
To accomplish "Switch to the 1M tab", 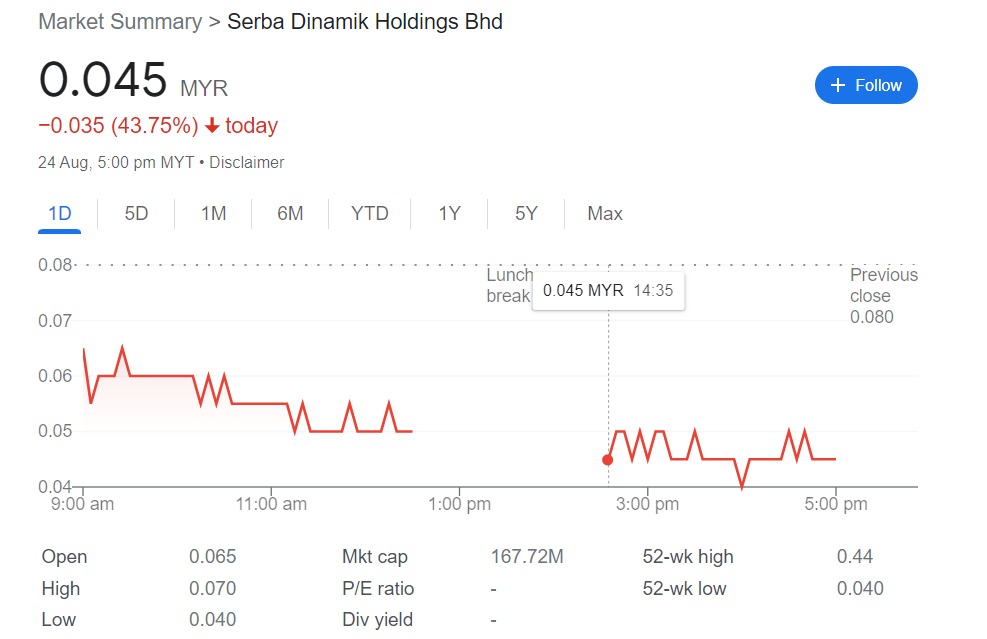I will tap(213, 213).
